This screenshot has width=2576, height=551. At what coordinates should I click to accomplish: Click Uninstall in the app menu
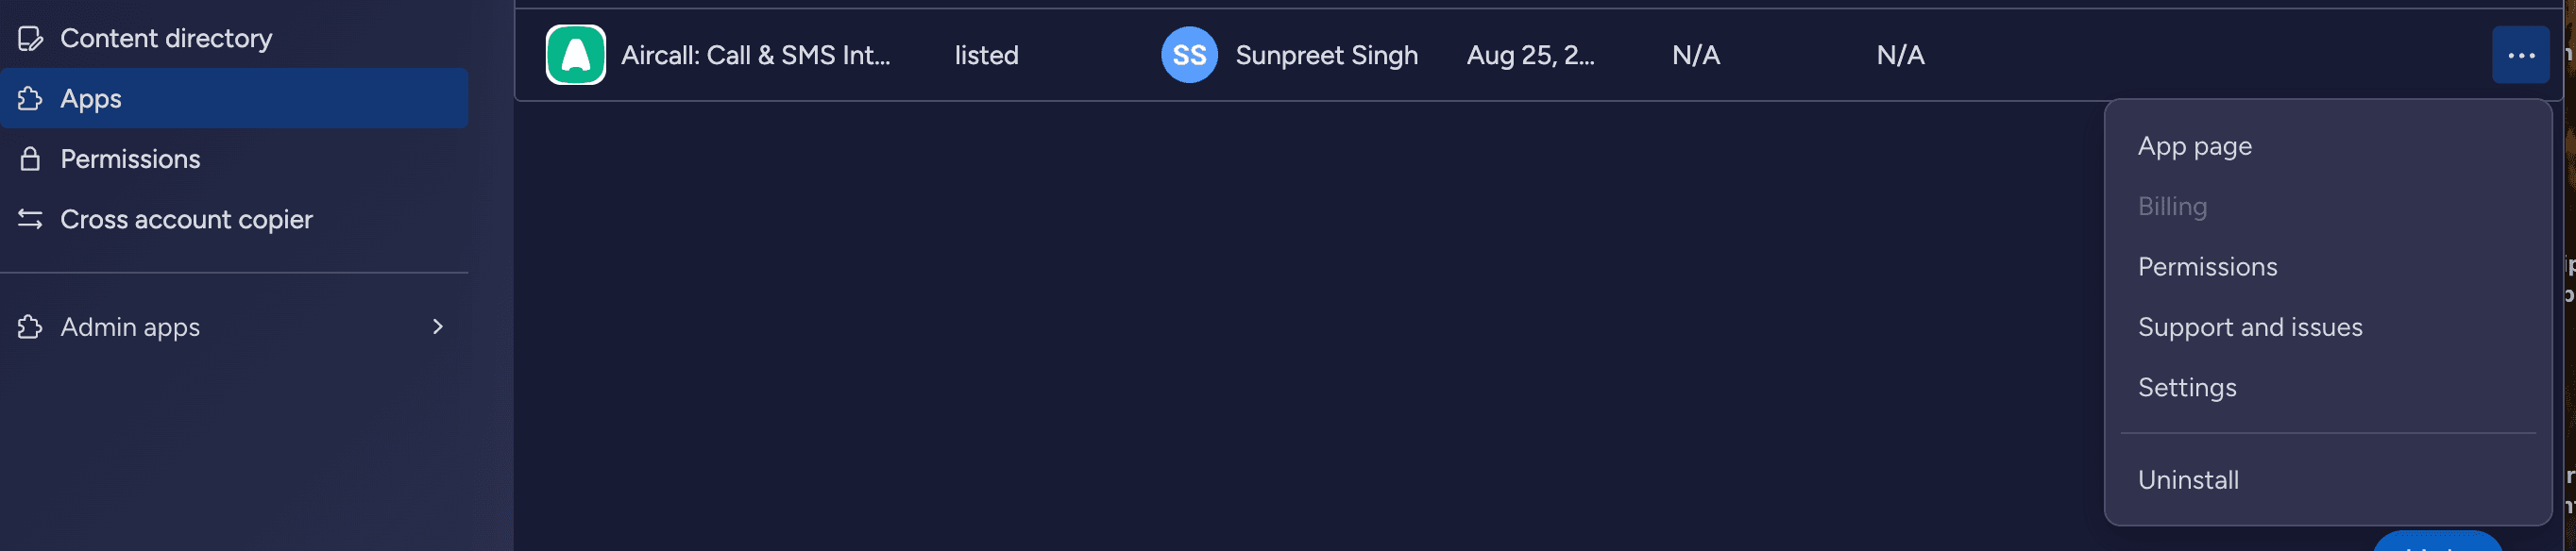(x=2187, y=480)
